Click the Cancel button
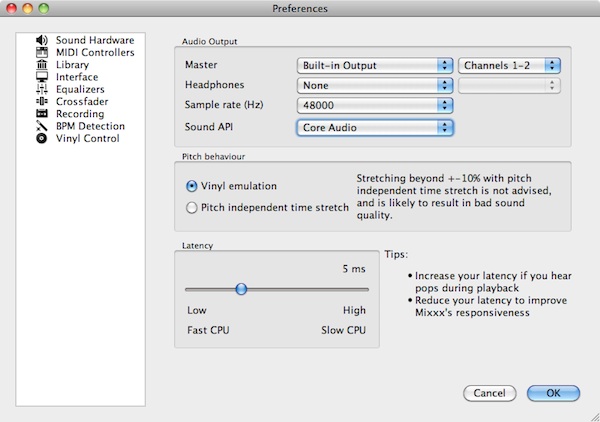 point(489,393)
